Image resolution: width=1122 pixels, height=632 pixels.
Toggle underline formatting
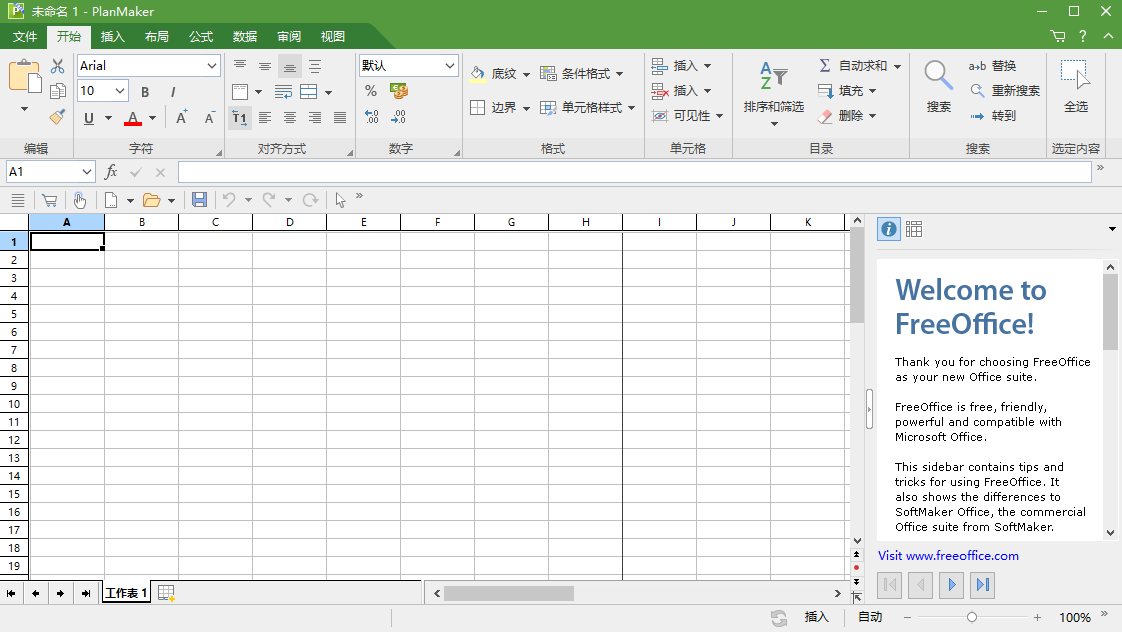point(89,118)
